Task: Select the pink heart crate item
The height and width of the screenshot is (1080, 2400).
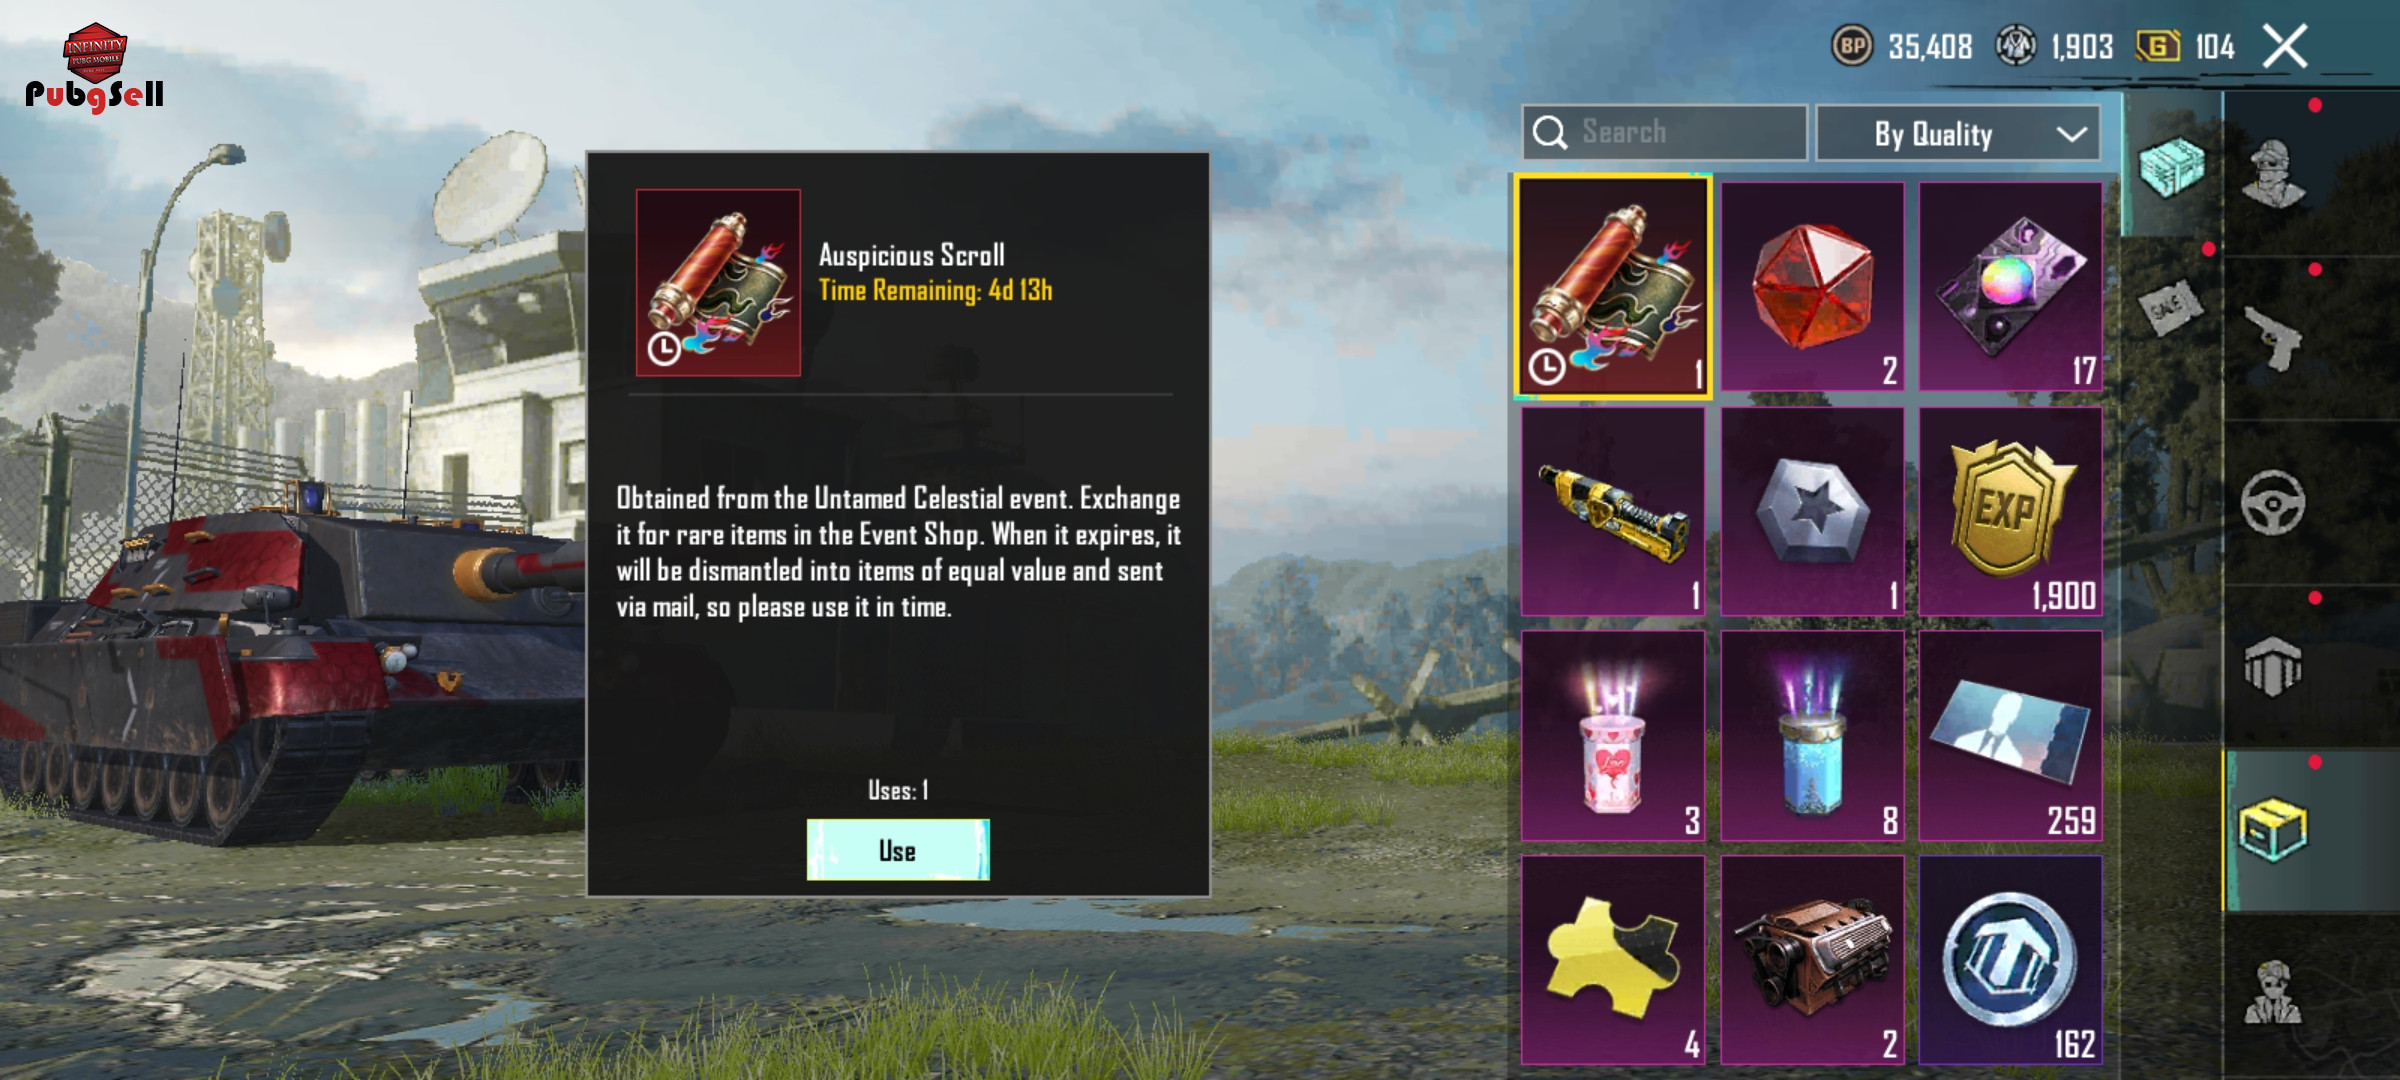Action: click(x=1612, y=736)
